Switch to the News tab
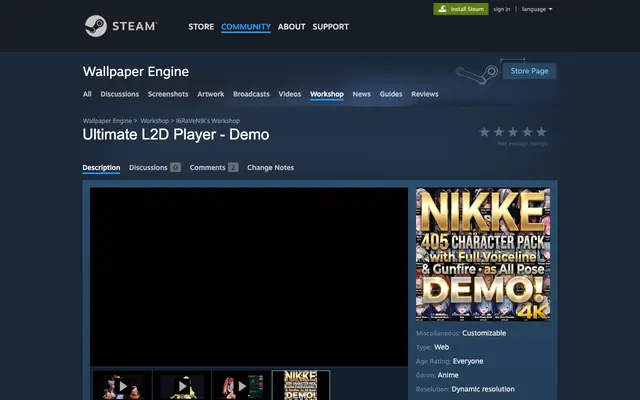 pyautogui.click(x=361, y=94)
